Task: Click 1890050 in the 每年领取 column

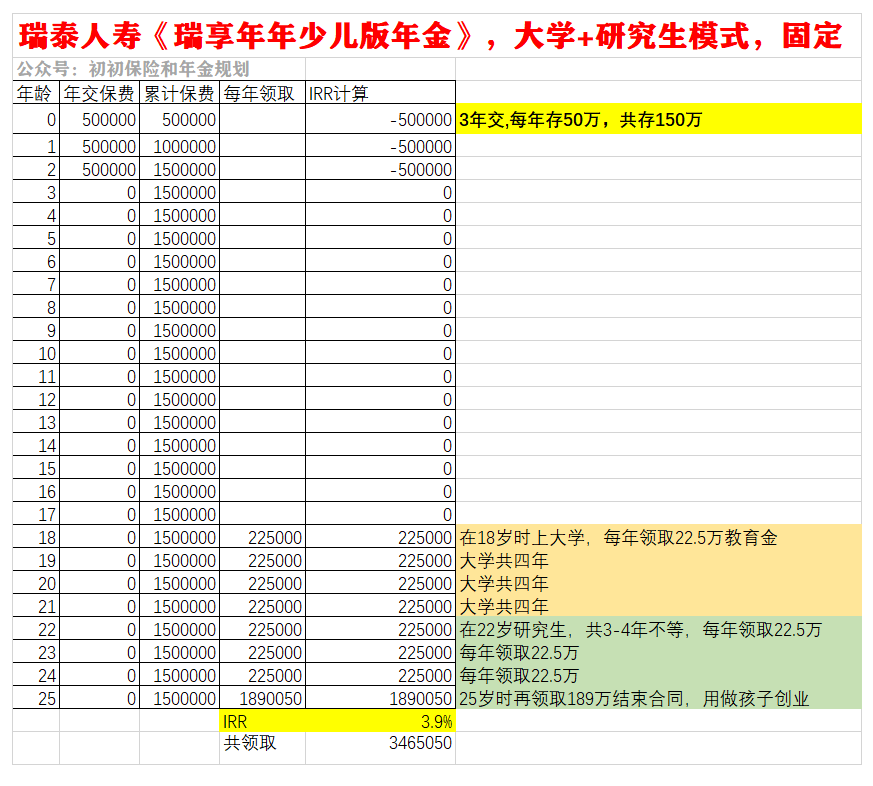Action: [262, 697]
